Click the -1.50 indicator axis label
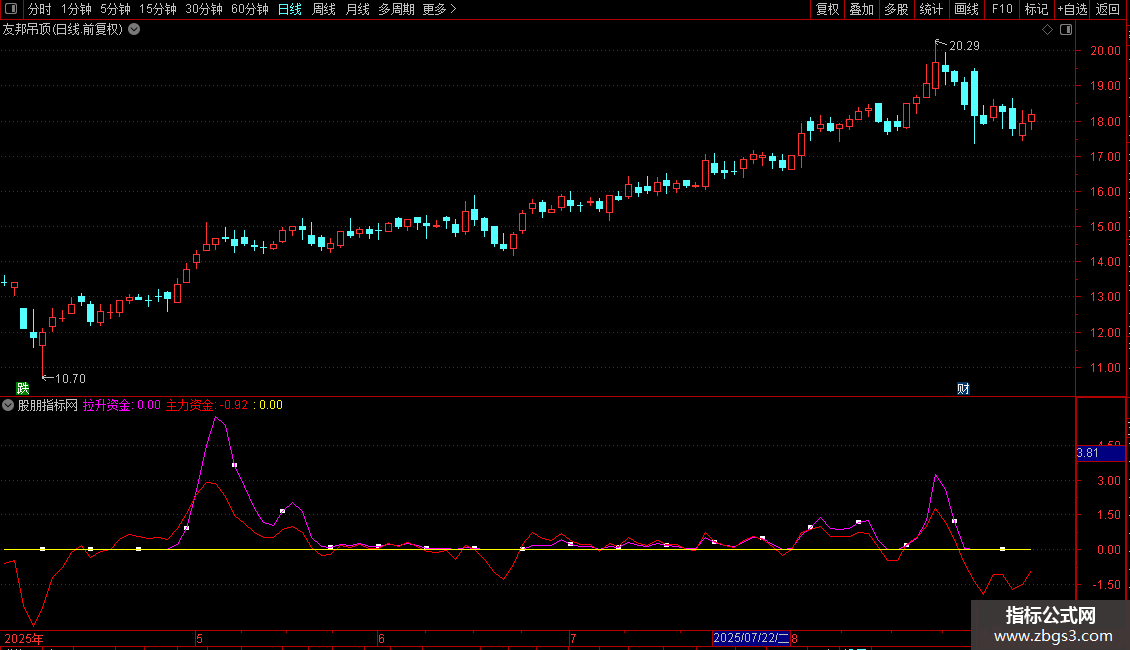The width and height of the screenshot is (1130, 650). click(1106, 584)
